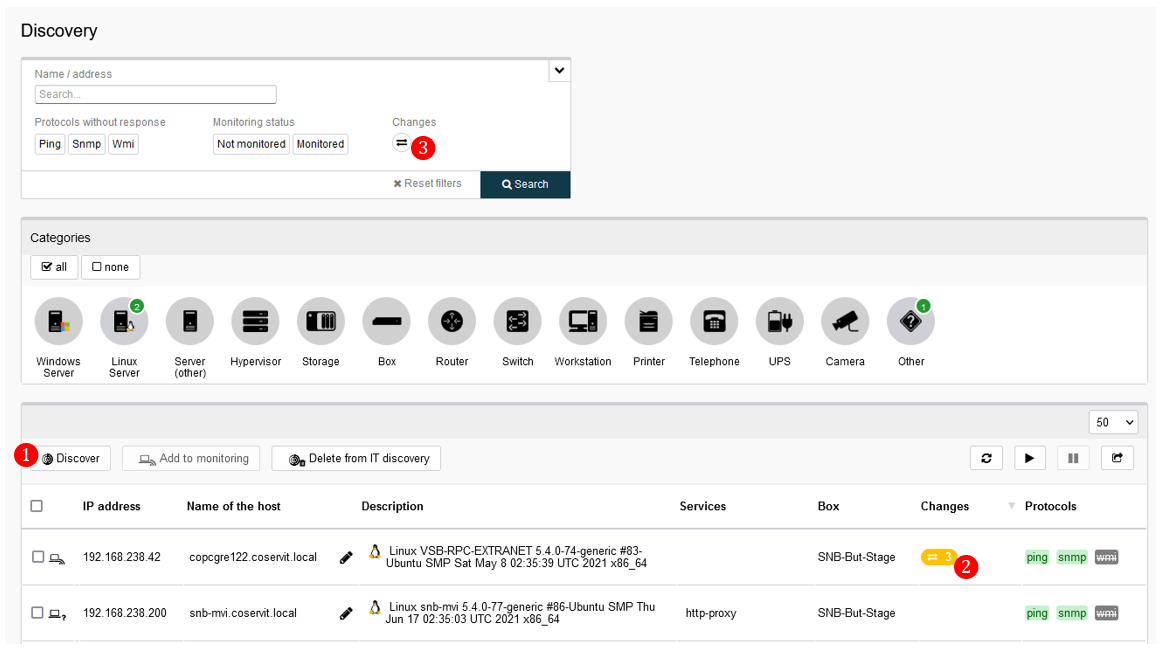Click IP address 192.168.238.42 cell

121,557
